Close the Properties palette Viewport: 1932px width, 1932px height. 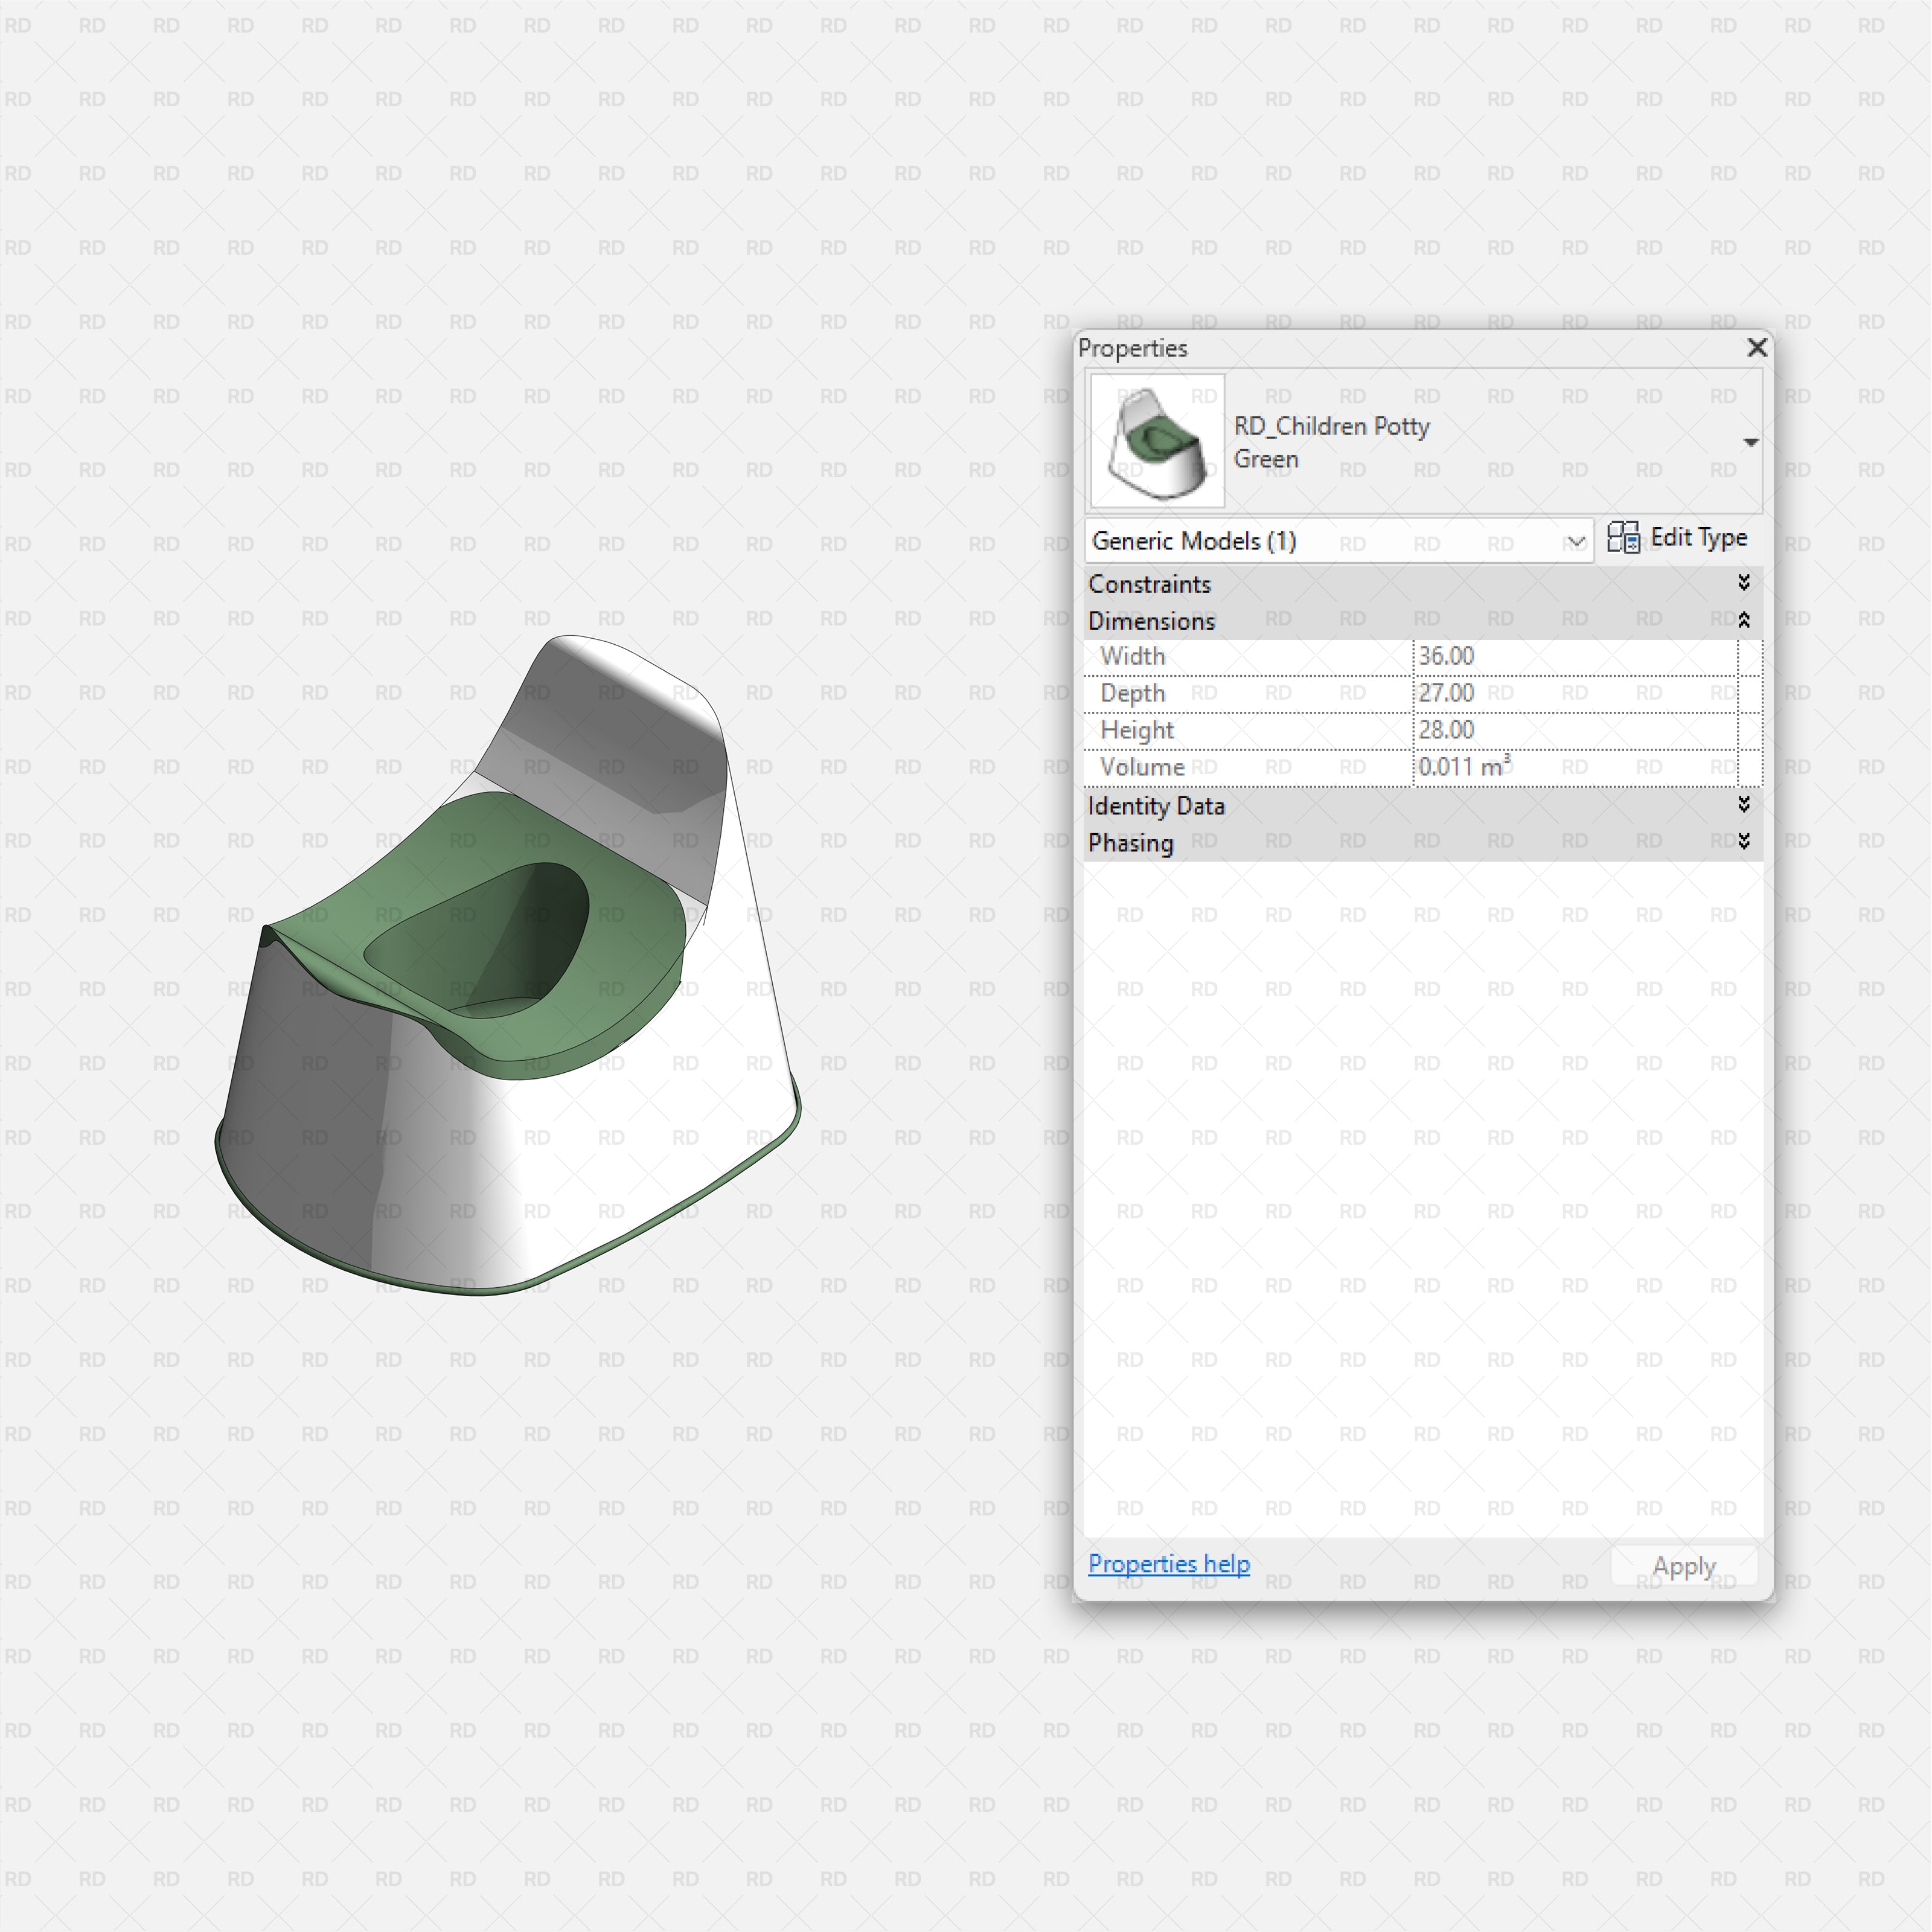coord(1757,348)
